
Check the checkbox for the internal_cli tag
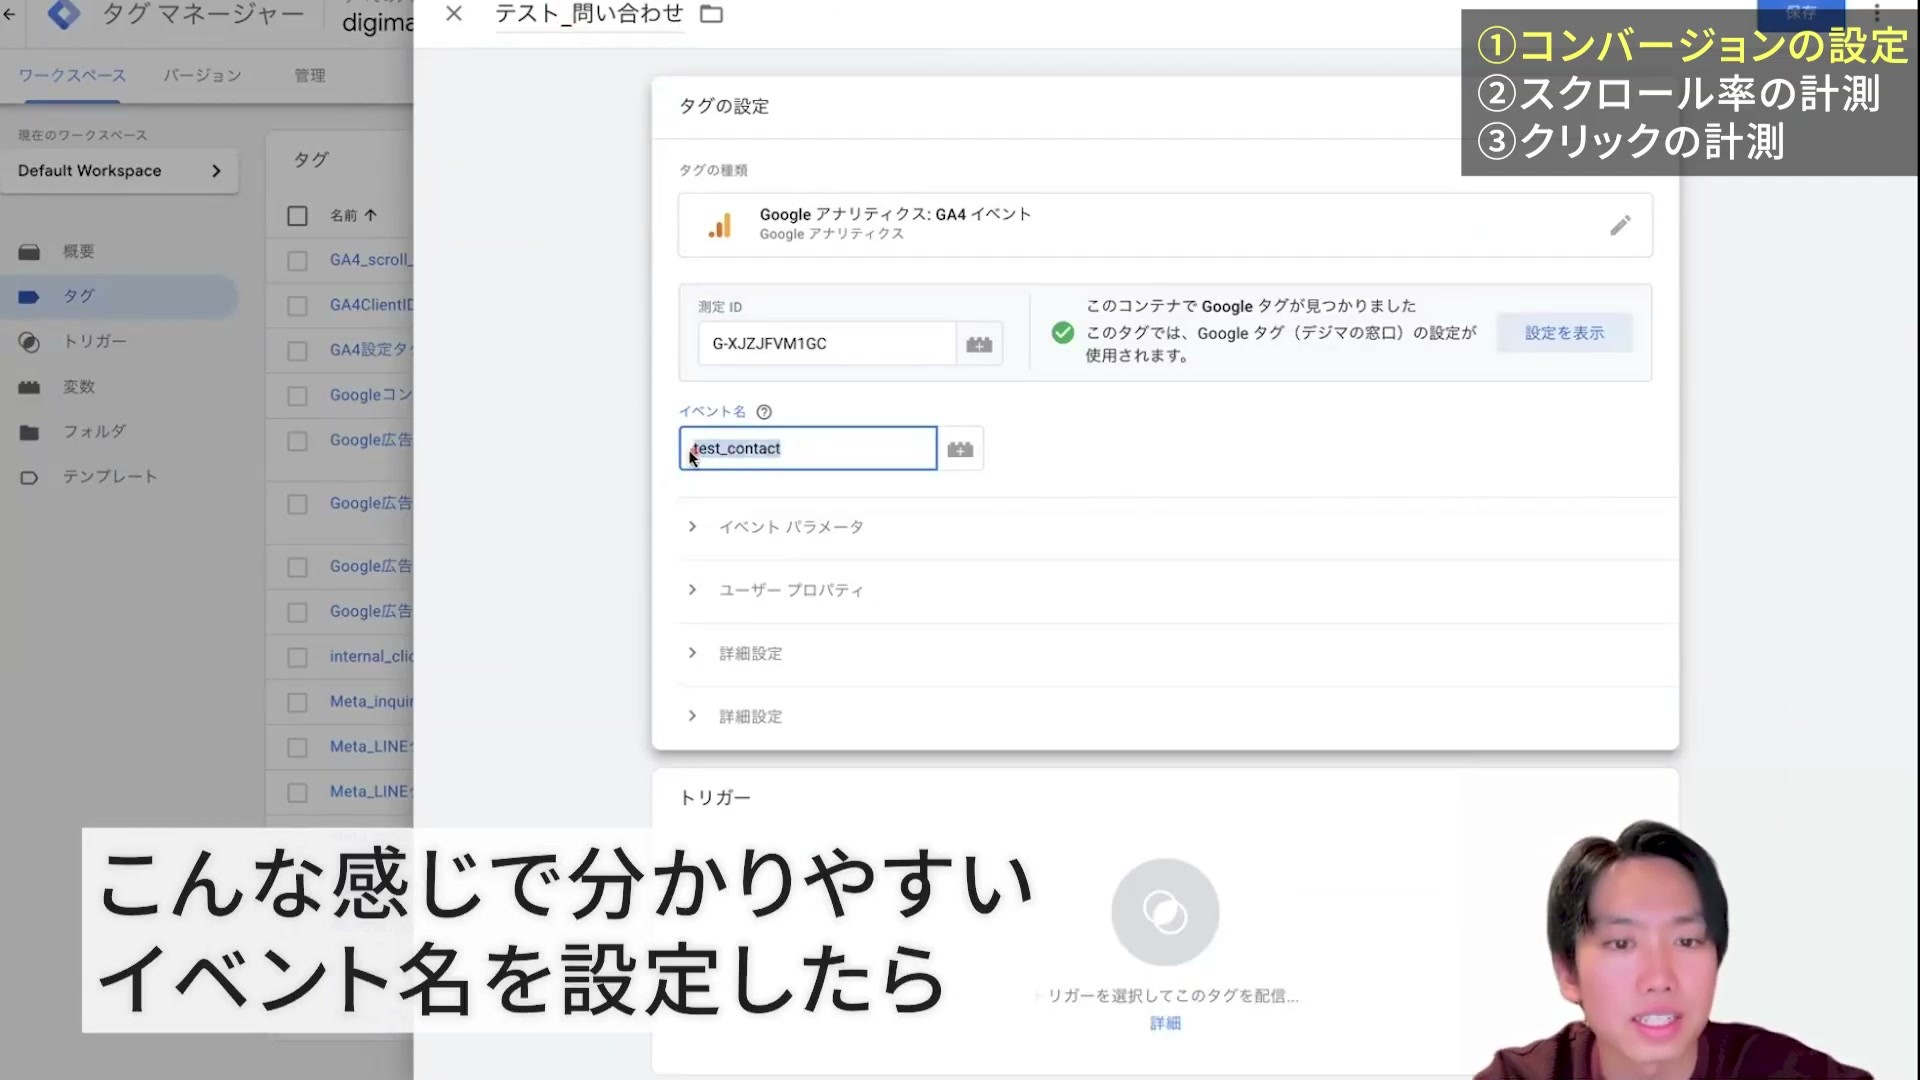(297, 657)
